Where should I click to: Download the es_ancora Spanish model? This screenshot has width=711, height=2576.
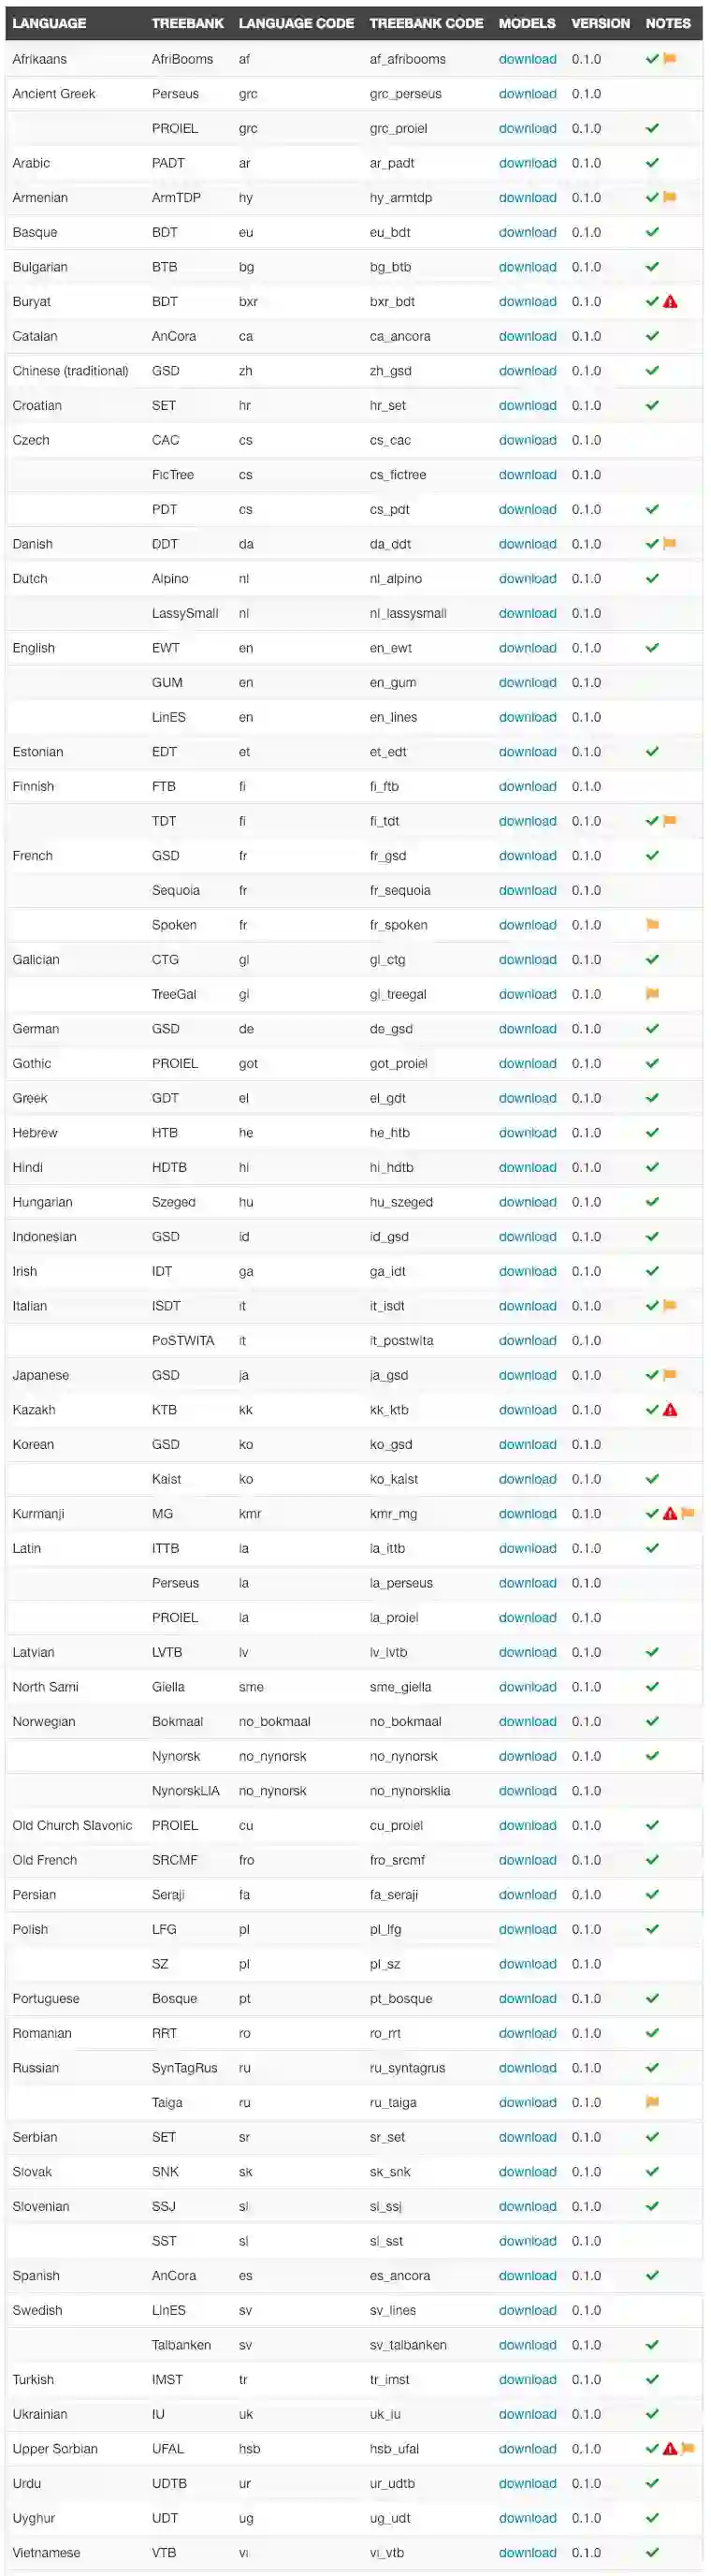coord(527,2275)
